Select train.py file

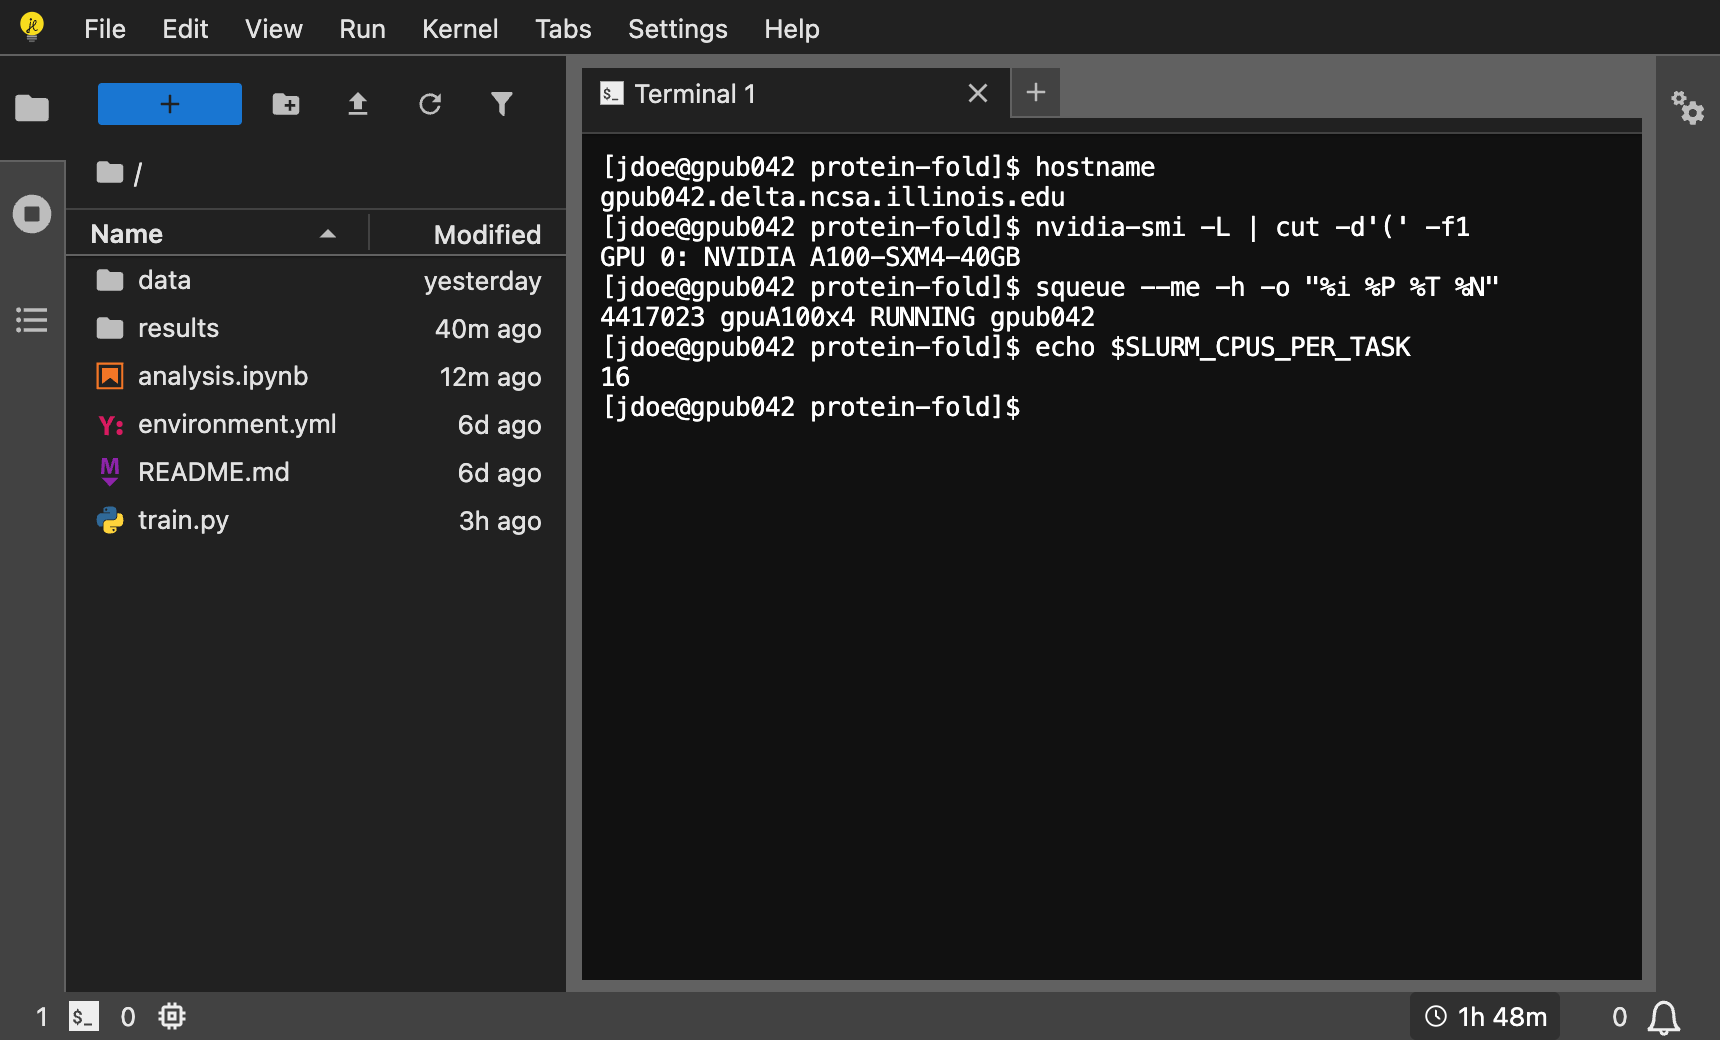[316, 521]
